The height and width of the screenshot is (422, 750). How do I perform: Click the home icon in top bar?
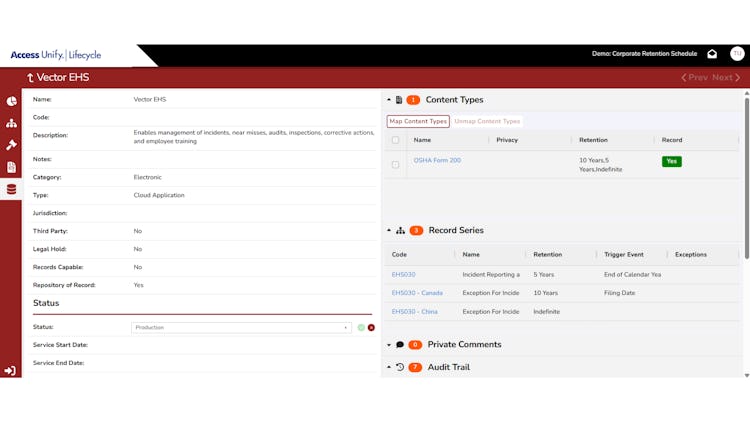click(x=712, y=54)
